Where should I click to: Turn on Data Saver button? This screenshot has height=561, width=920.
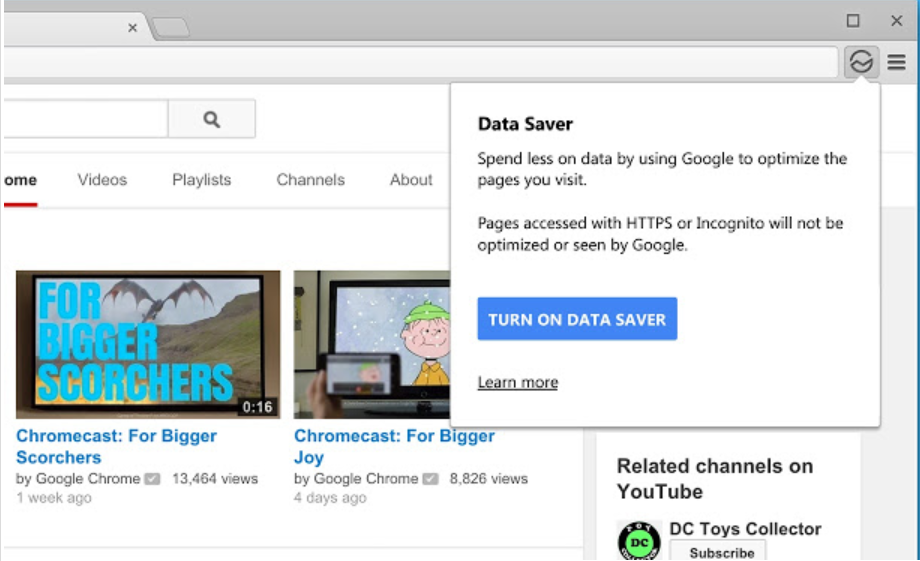pyautogui.click(x=577, y=319)
